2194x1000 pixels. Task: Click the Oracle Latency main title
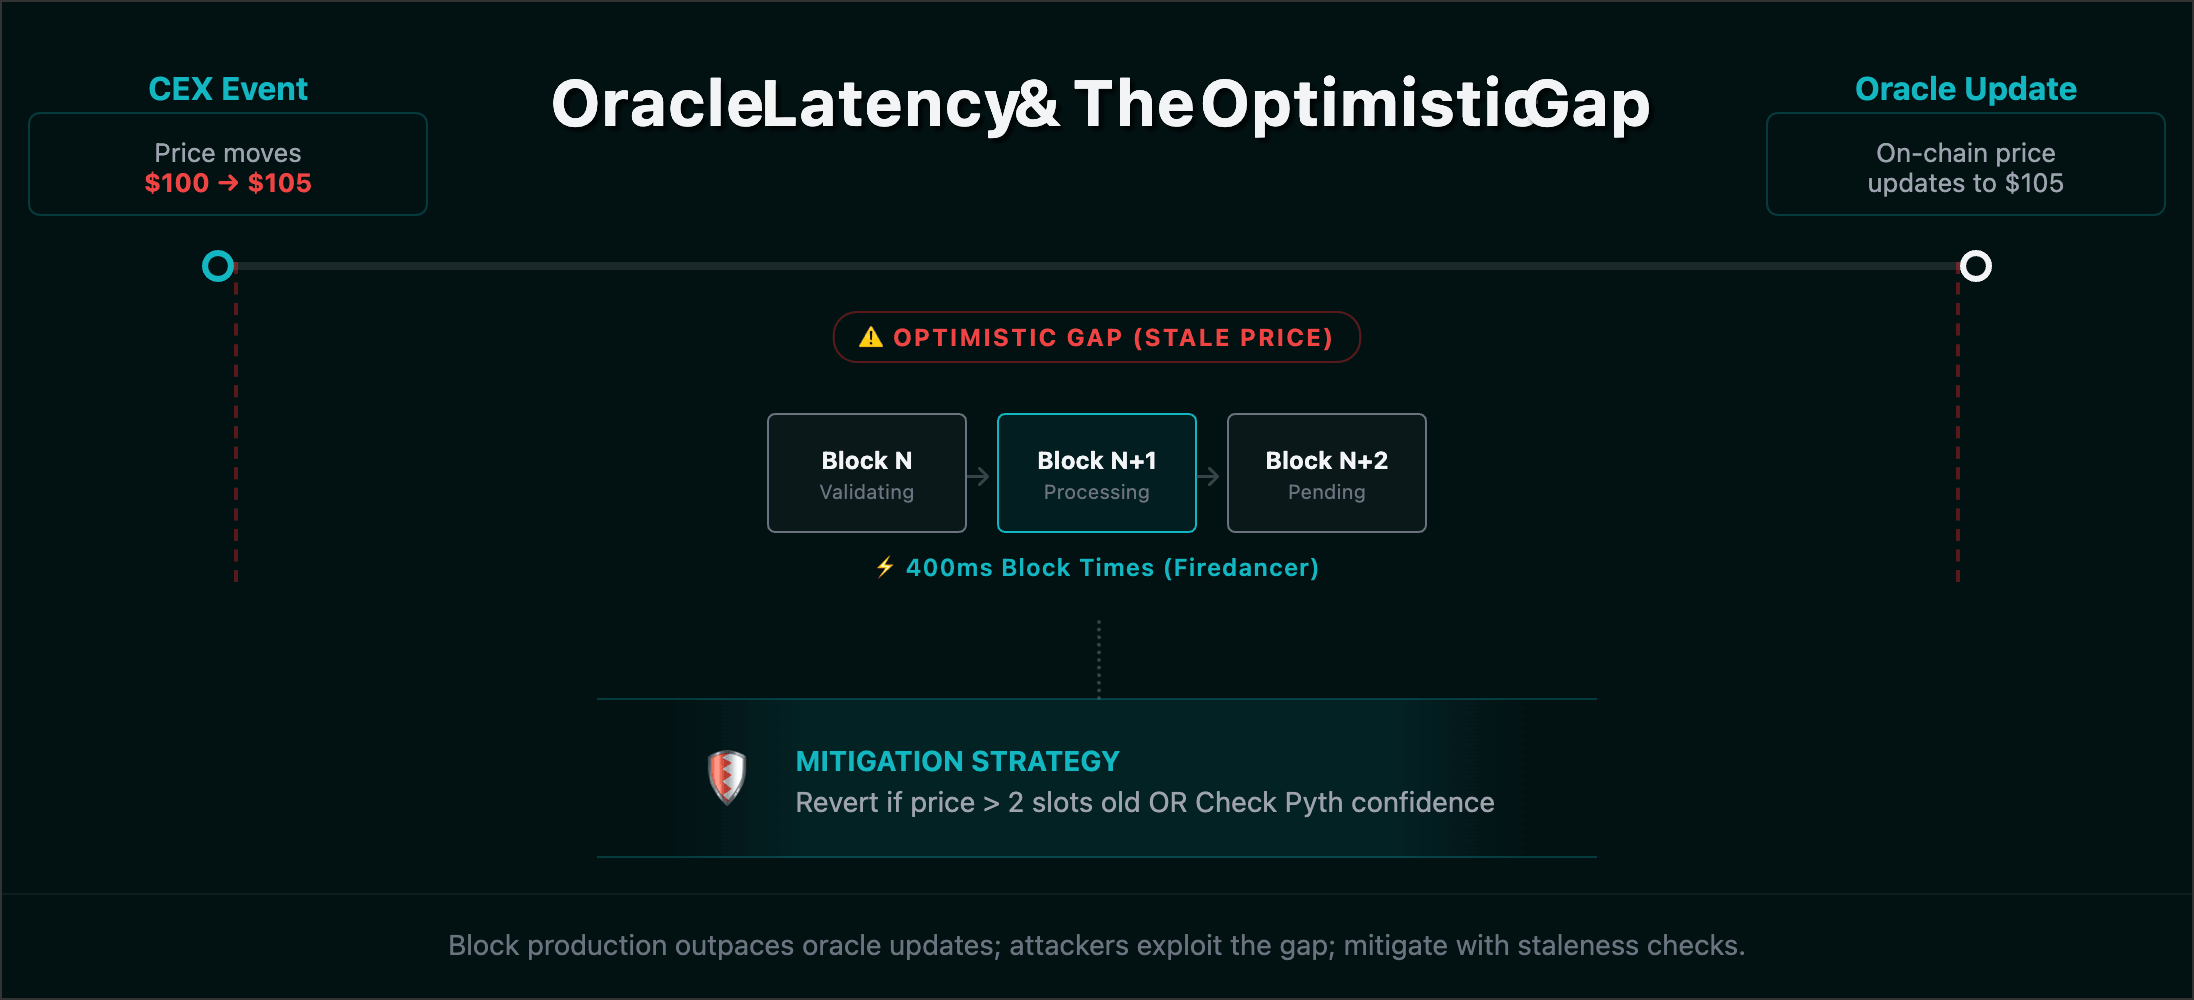pos(1100,104)
